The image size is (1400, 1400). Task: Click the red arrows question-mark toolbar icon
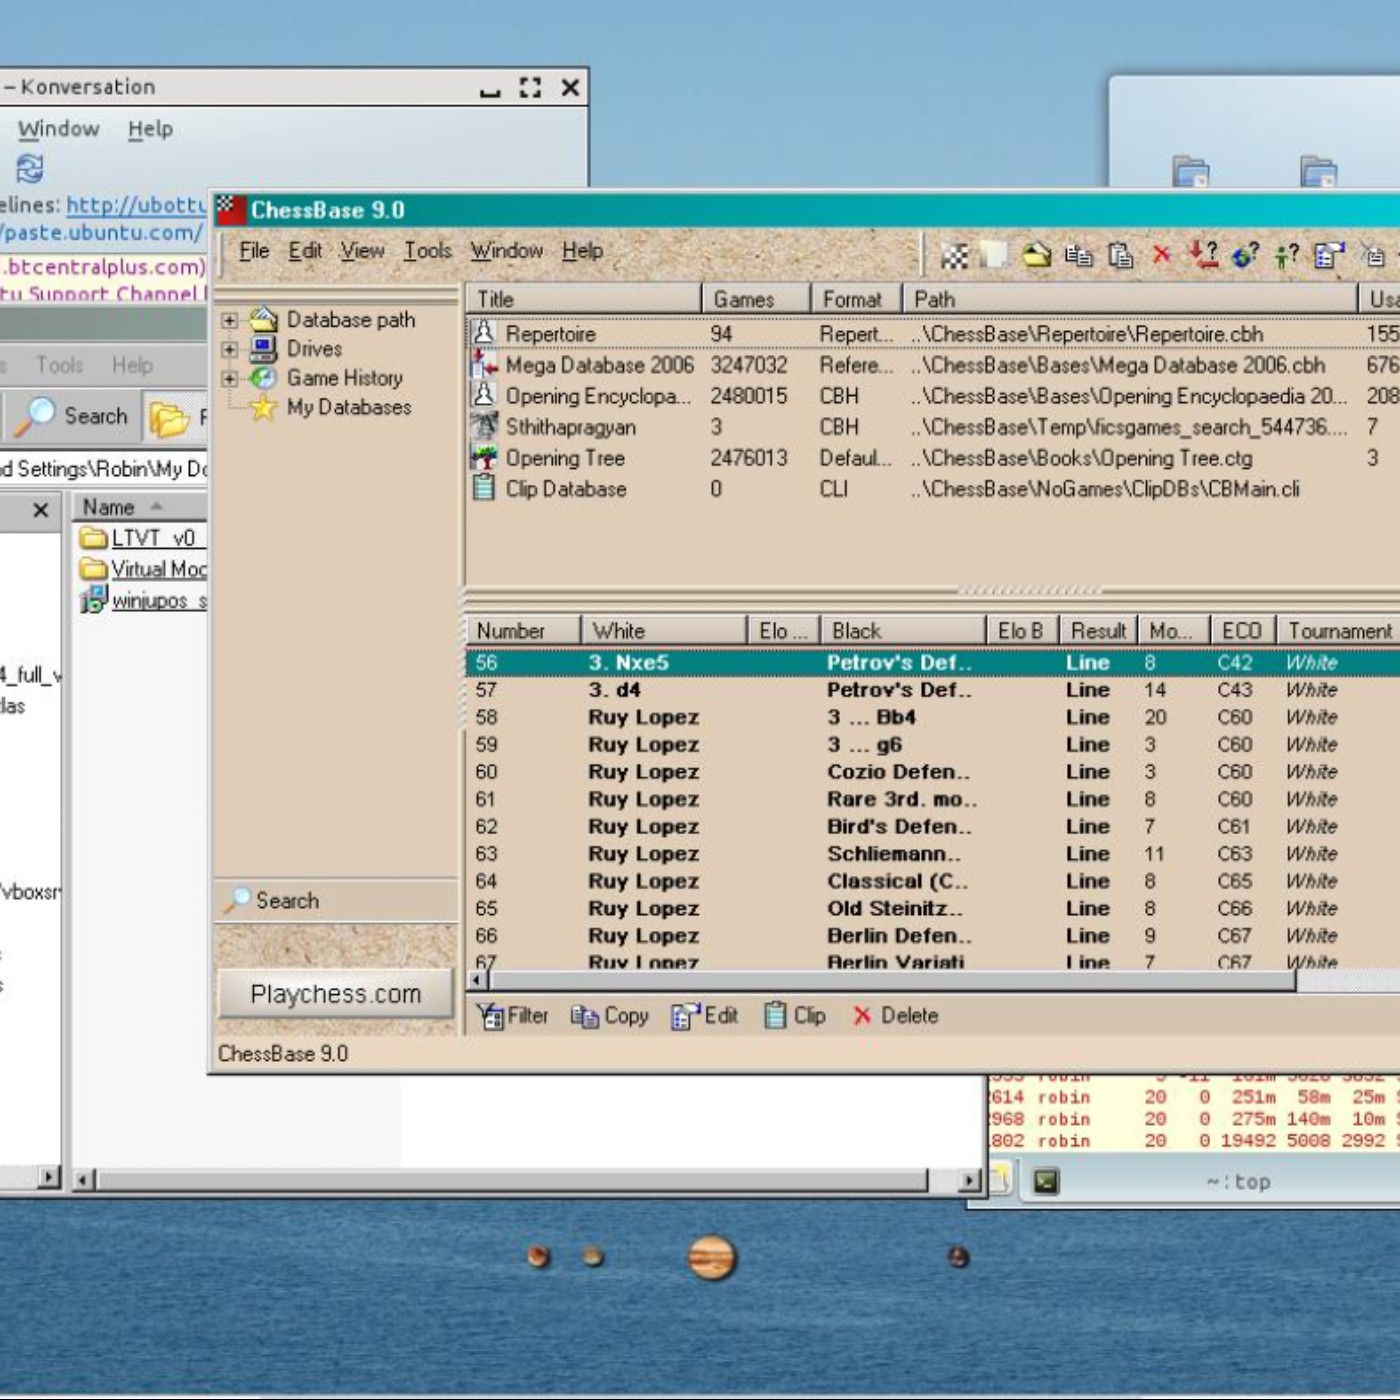coord(1204,255)
